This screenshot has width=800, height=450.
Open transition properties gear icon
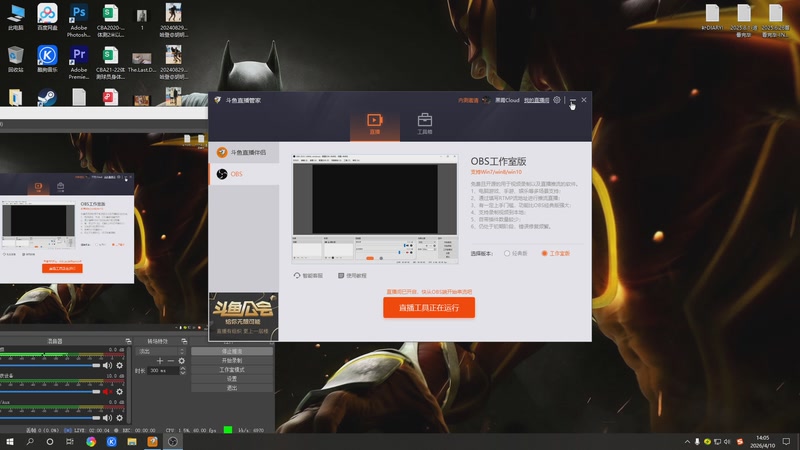point(182,361)
